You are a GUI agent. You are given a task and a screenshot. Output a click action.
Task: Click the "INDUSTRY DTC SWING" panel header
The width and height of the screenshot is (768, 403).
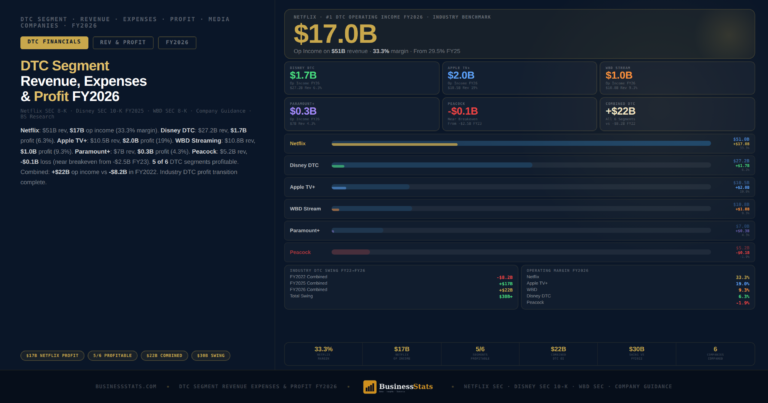tap(327, 270)
